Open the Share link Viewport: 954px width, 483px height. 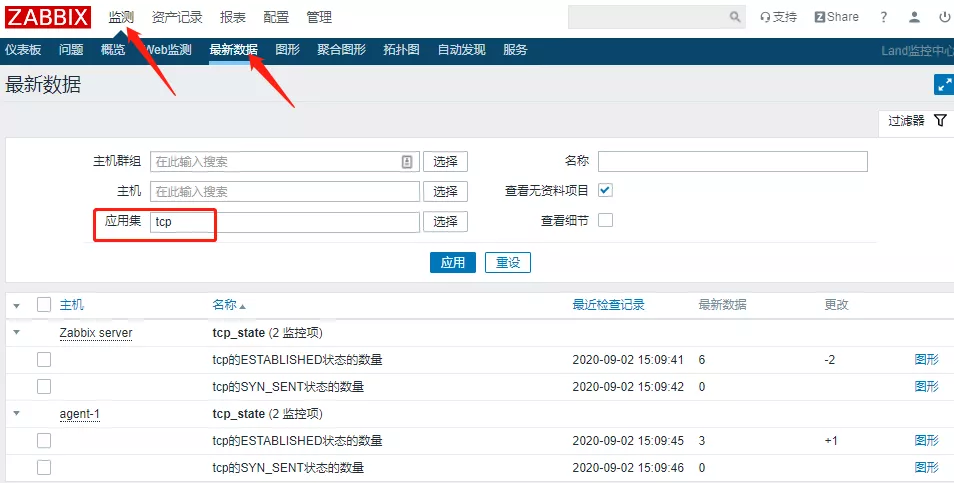coord(836,17)
